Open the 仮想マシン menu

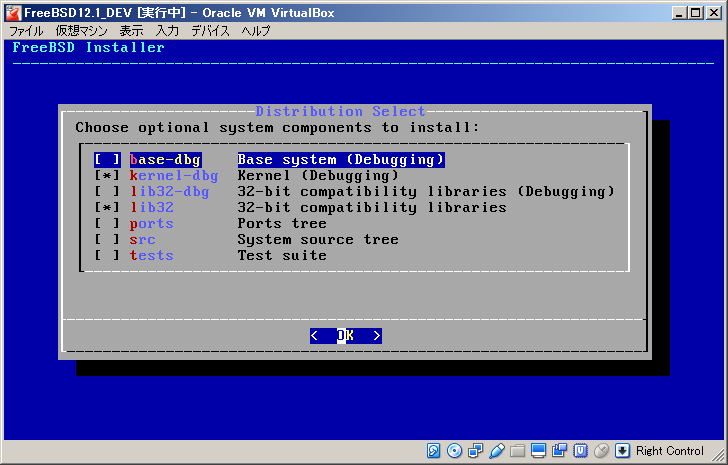point(82,31)
